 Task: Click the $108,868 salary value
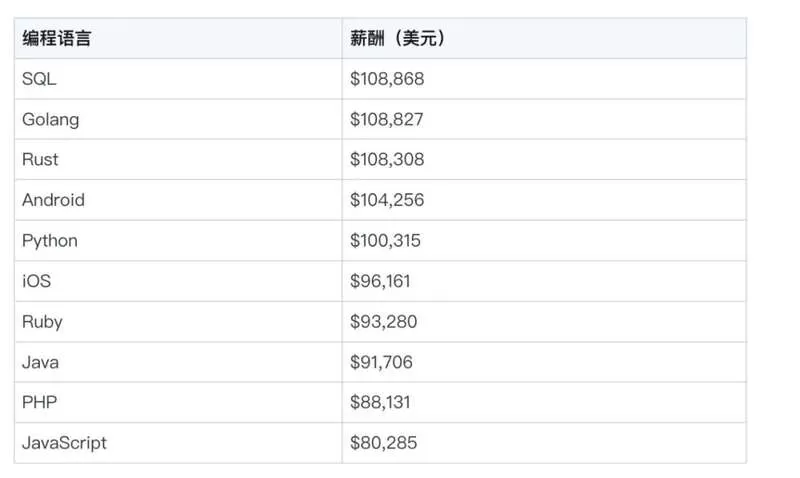coord(387,79)
